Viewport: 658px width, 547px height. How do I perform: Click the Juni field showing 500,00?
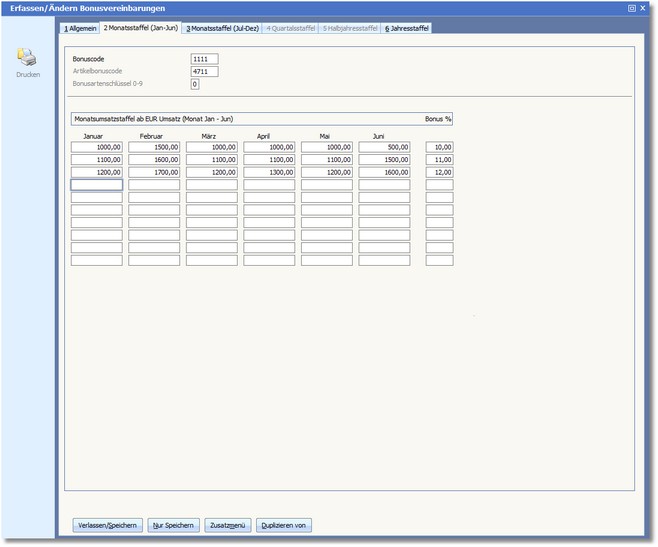(385, 147)
